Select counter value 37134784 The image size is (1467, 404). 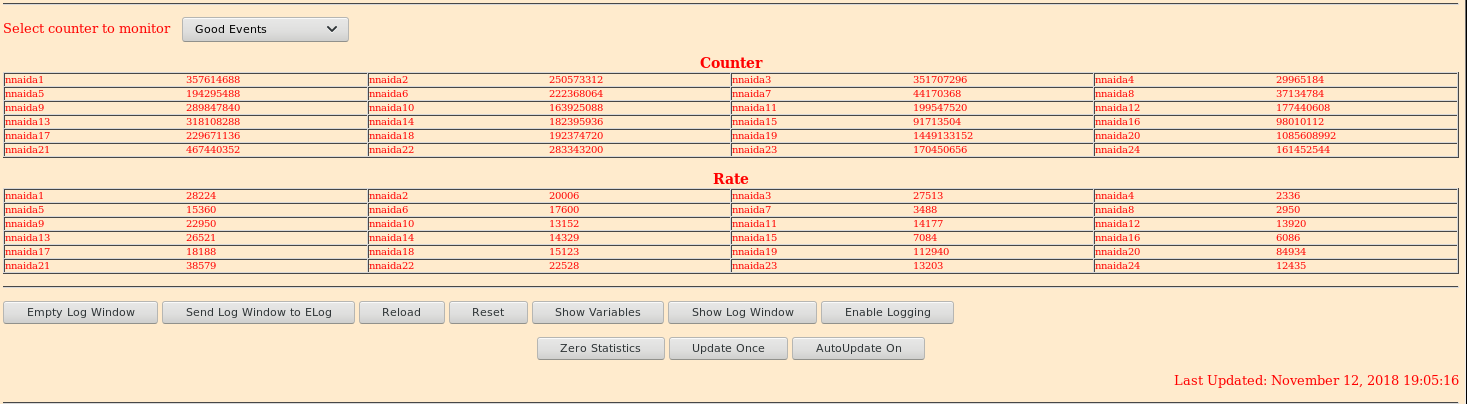[1300, 94]
